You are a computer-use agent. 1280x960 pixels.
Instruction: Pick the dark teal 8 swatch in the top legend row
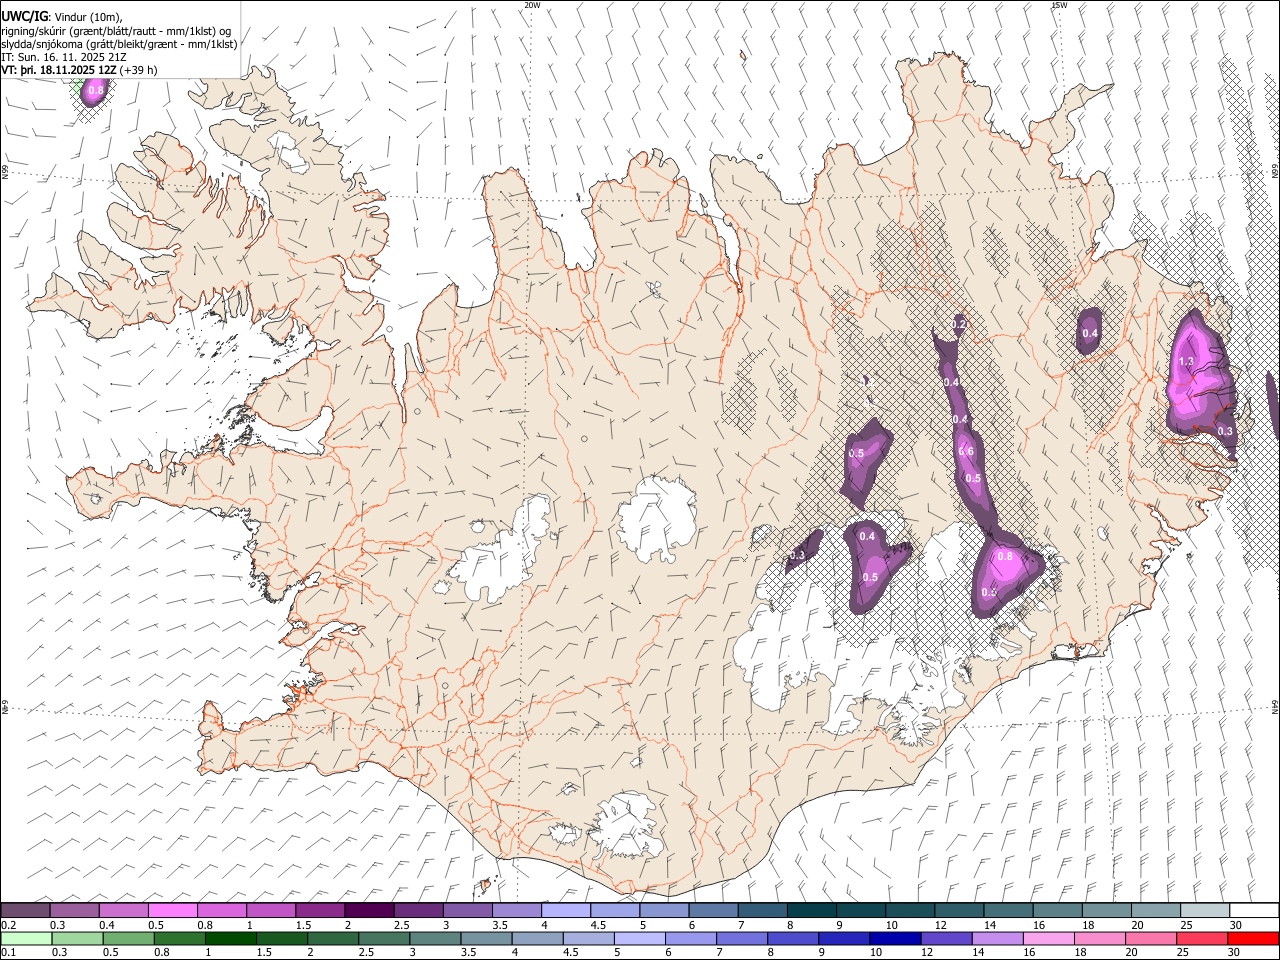point(811,910)
